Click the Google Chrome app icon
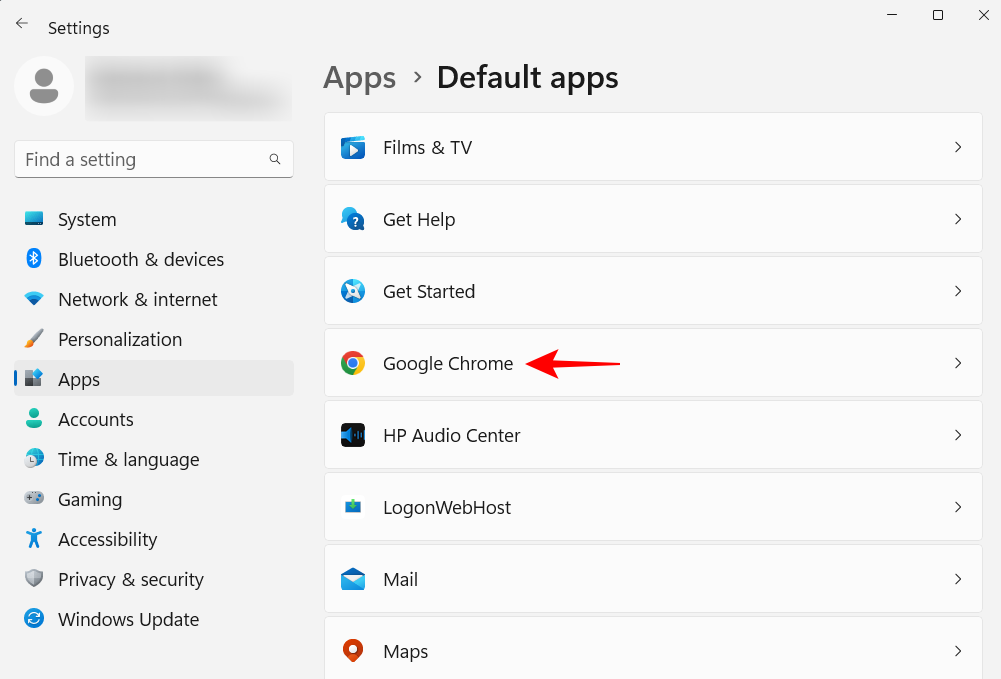The image size is (1001, 679). tap(352, 363)
